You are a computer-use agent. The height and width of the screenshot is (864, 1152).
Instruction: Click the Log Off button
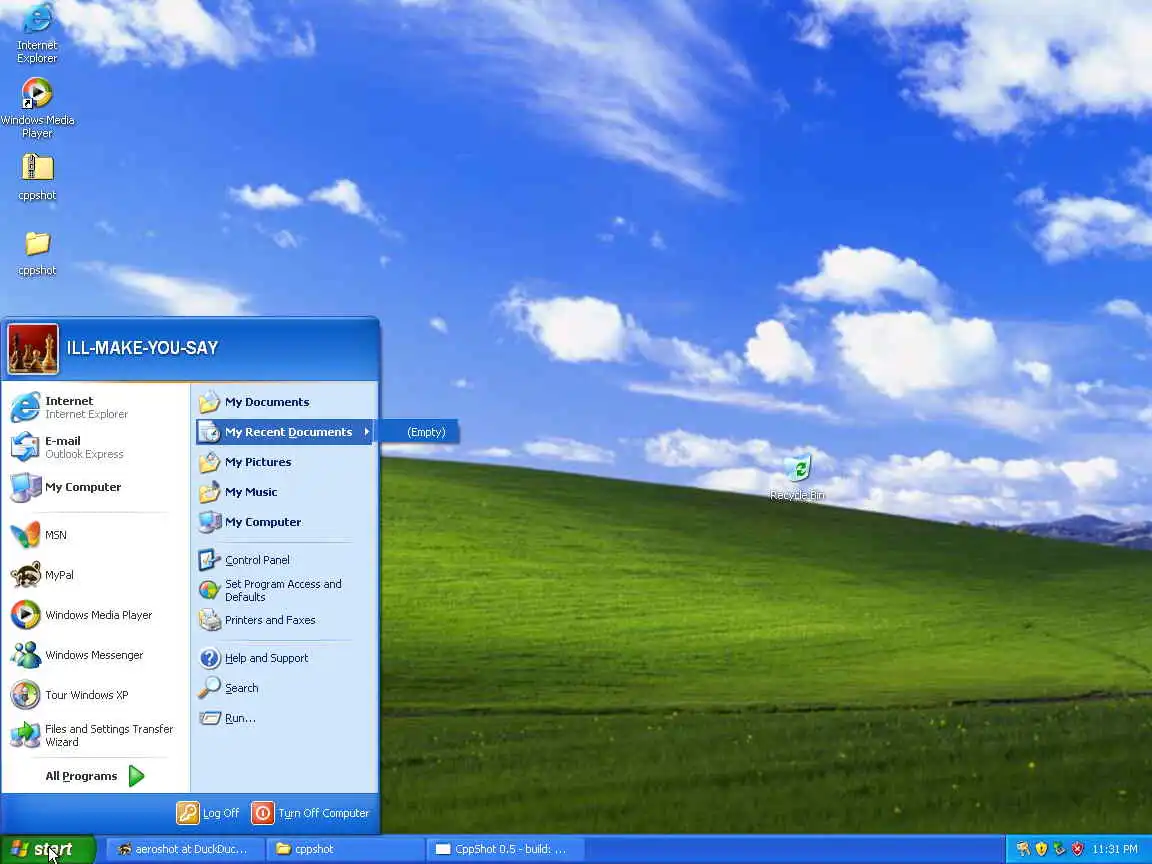[x=208, y=813]
